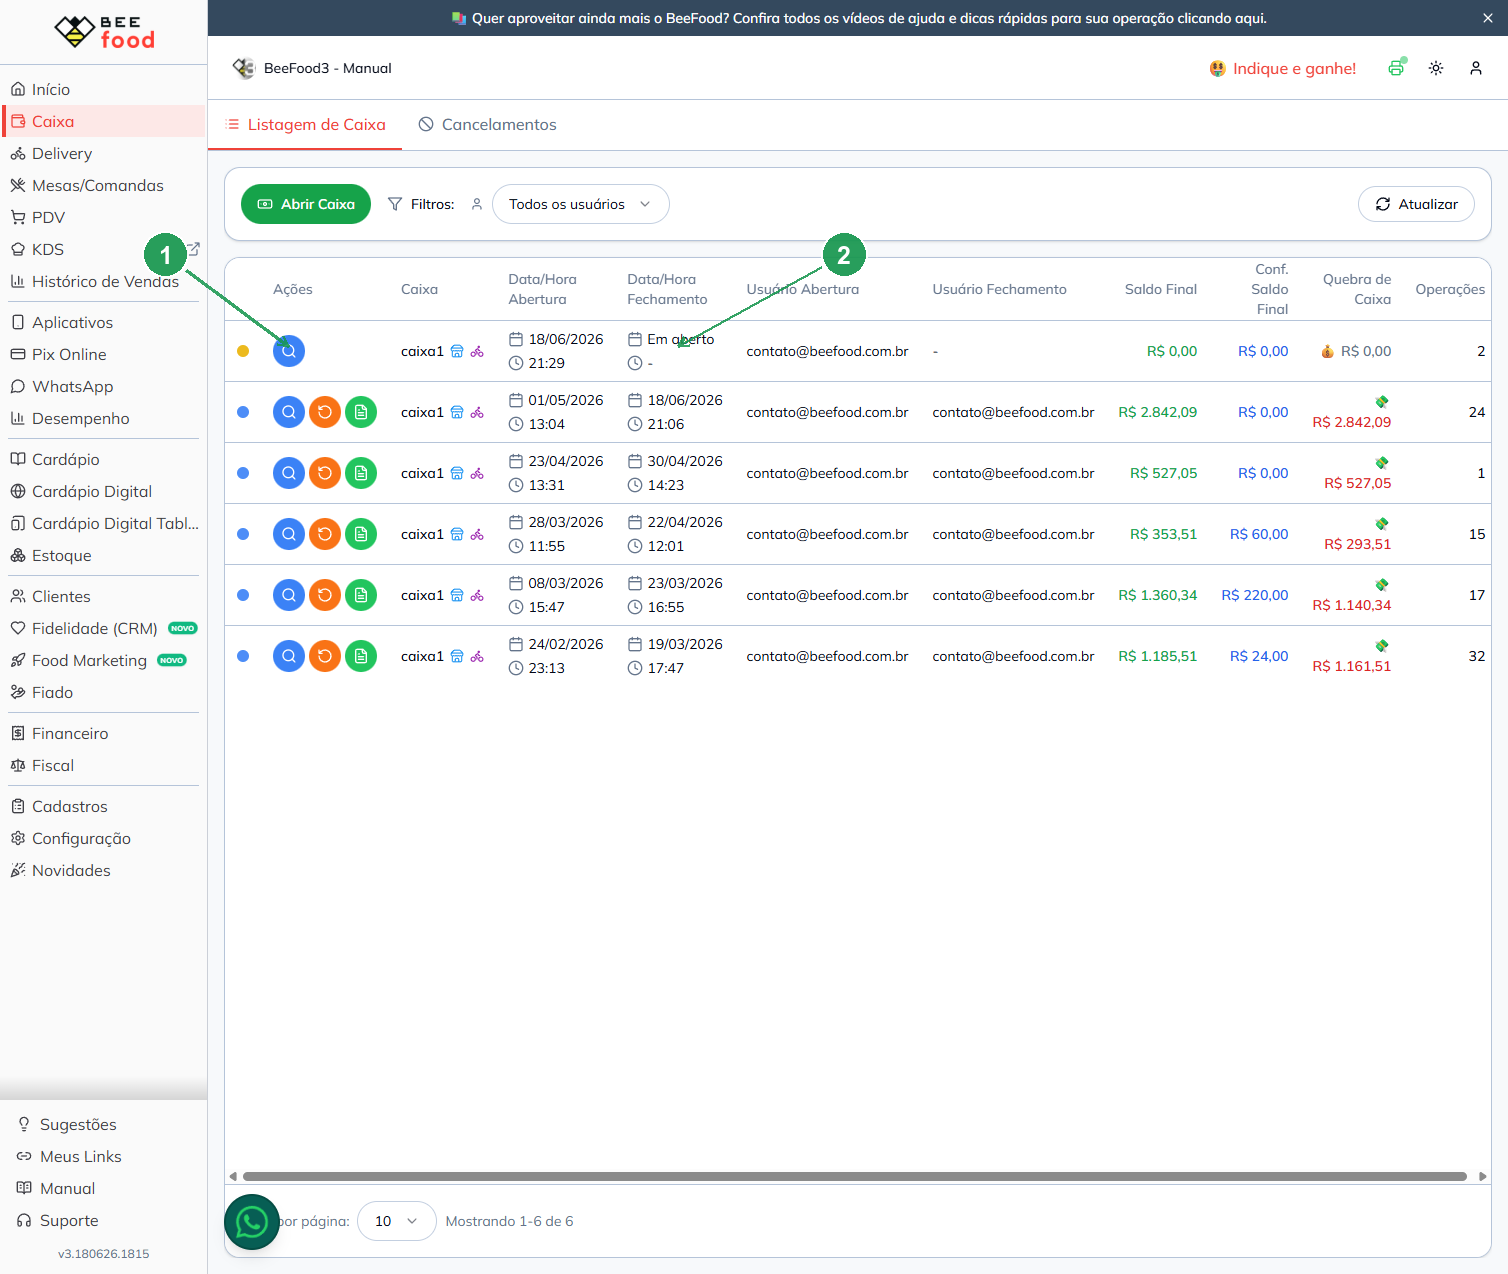This screenshot has height=1274, width=1508.
Task: Open Clientes in sidebar
Action: pyautogui.click(x=104, y=596)
